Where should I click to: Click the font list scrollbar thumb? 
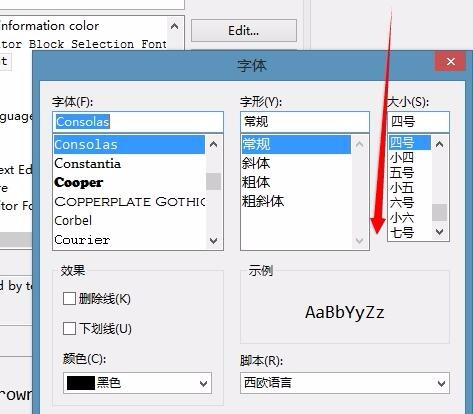pos(213,181)
